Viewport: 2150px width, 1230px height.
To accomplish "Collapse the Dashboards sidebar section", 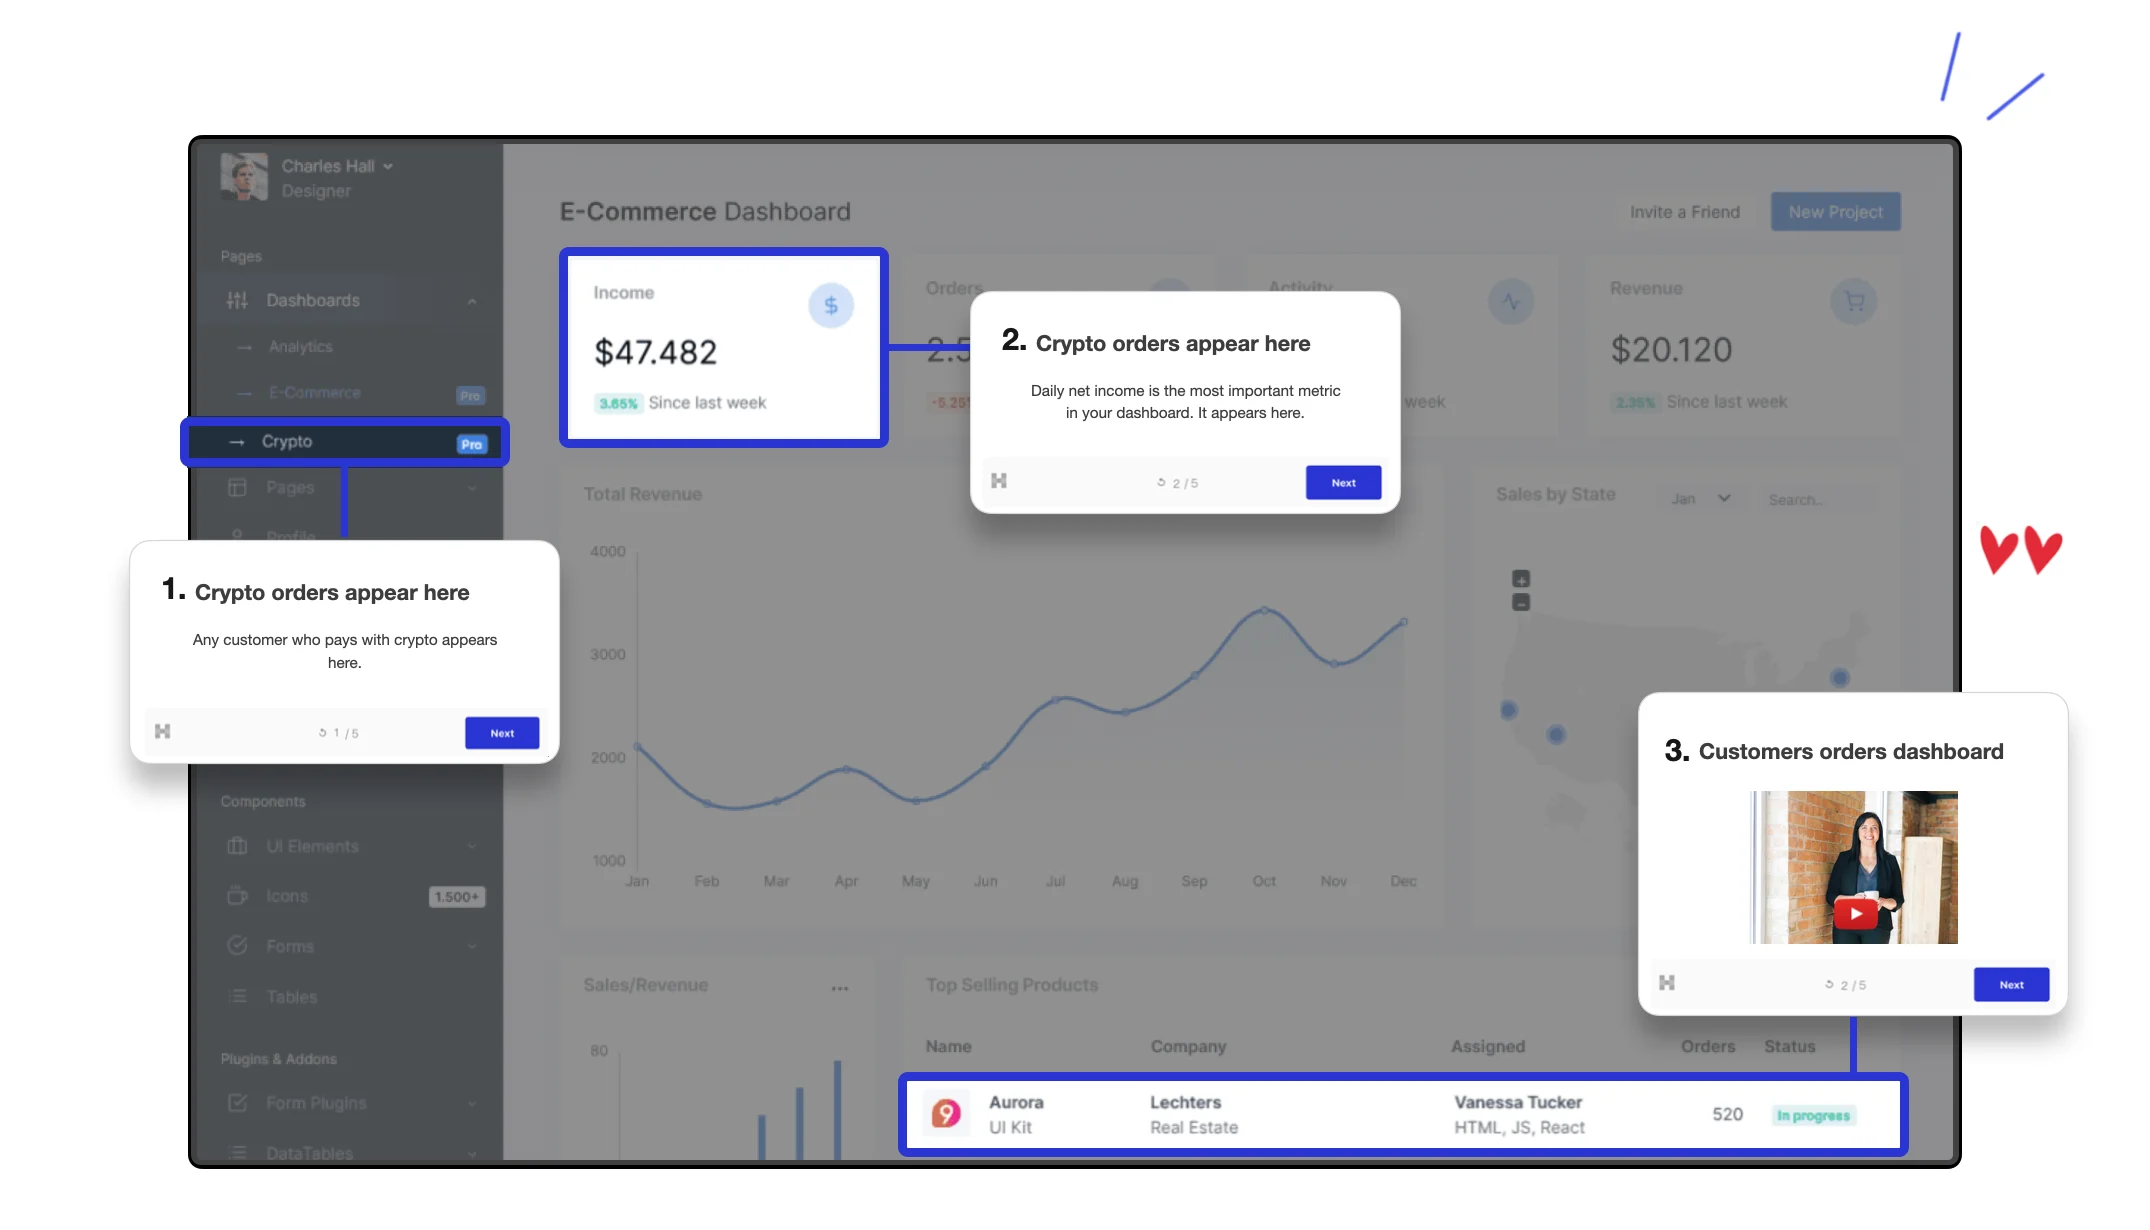I will tap(472, 301).
